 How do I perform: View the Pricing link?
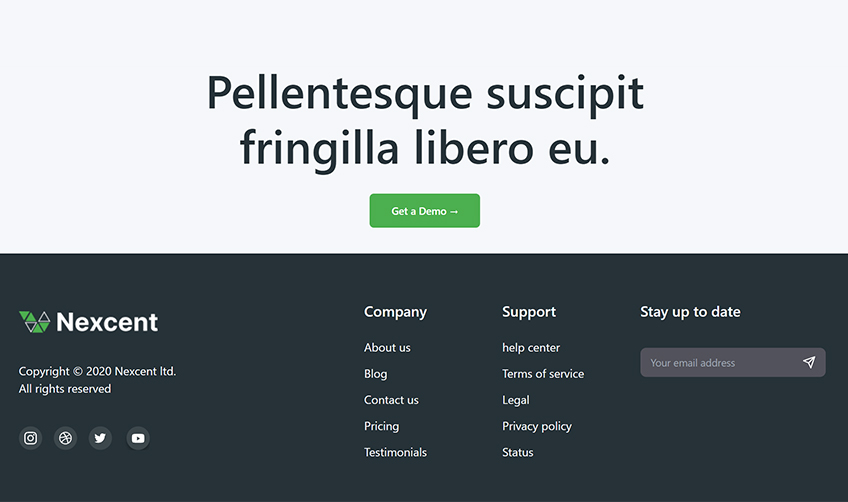pos(381,426)
